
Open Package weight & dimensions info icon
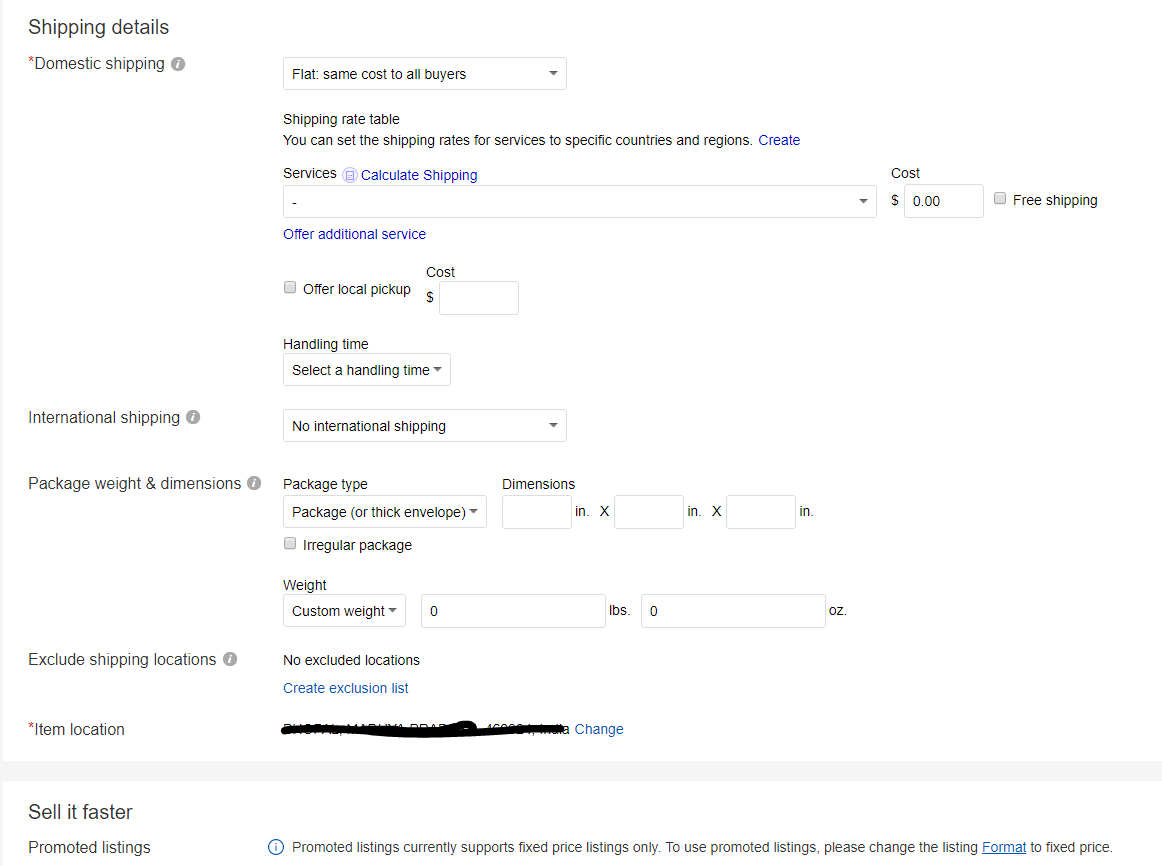[254, 483]
